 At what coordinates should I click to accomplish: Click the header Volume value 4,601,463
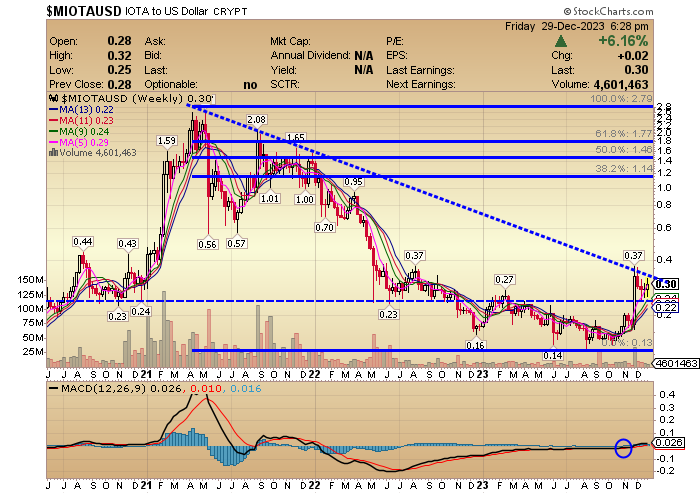pyautogui.click(x=621, y=84)
